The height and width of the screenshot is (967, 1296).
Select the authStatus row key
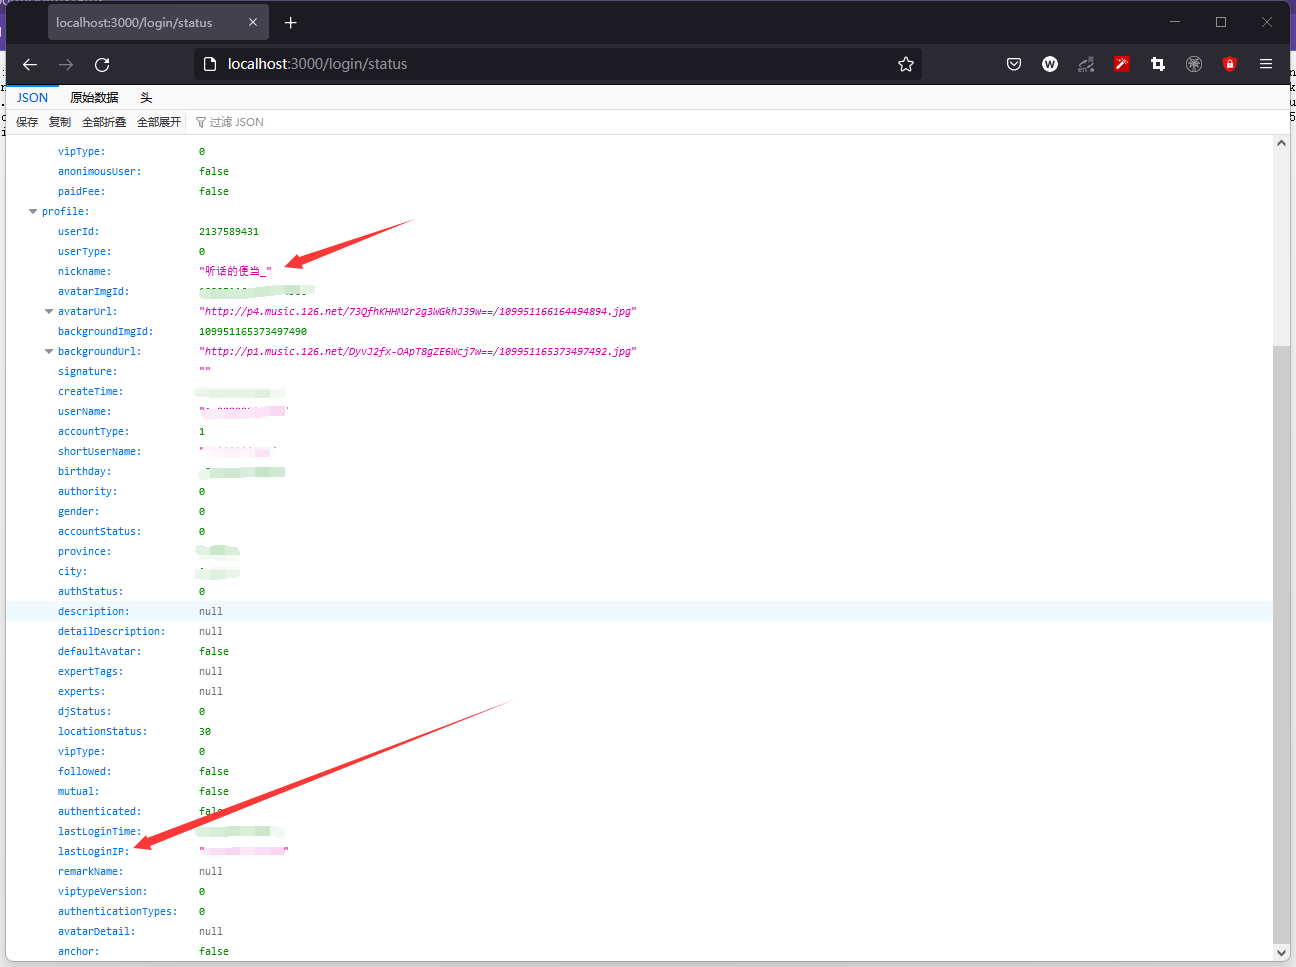pyautogui.click(x=91, y=592)
